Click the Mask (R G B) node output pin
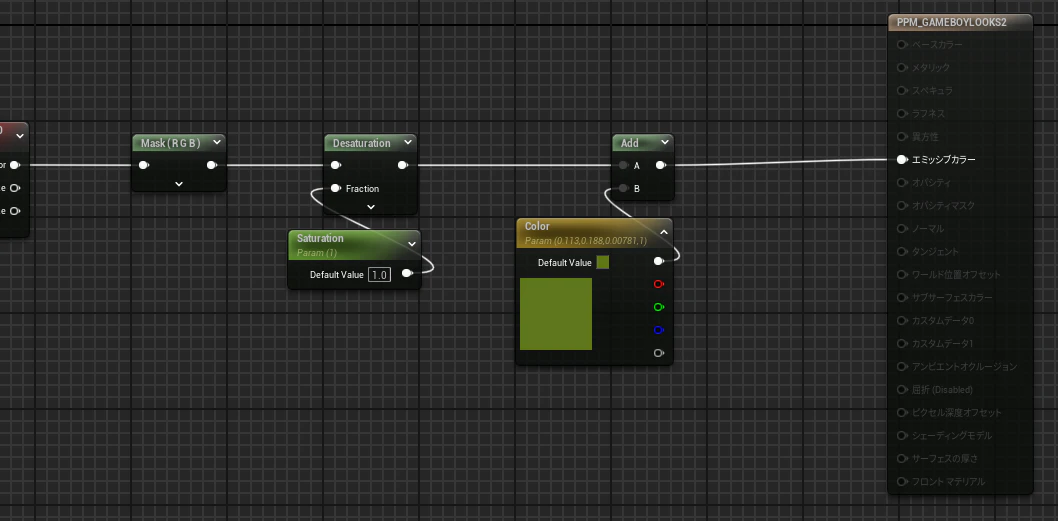 (x=212, y=165)
